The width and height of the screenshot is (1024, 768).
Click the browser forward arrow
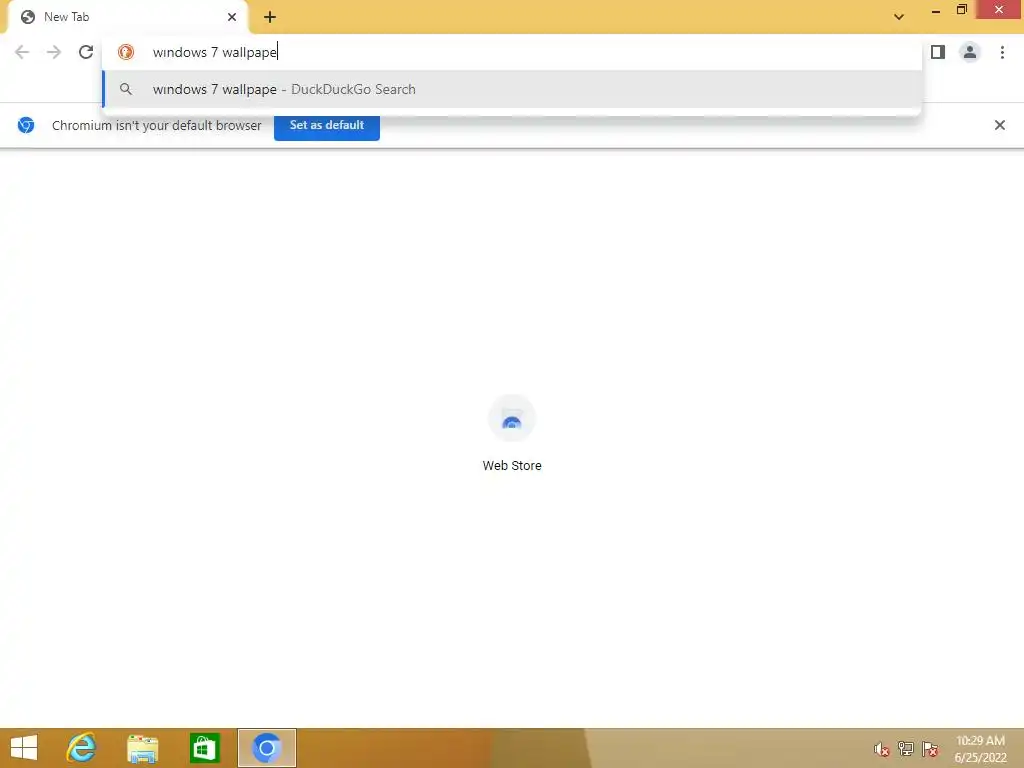coord(54,52)
